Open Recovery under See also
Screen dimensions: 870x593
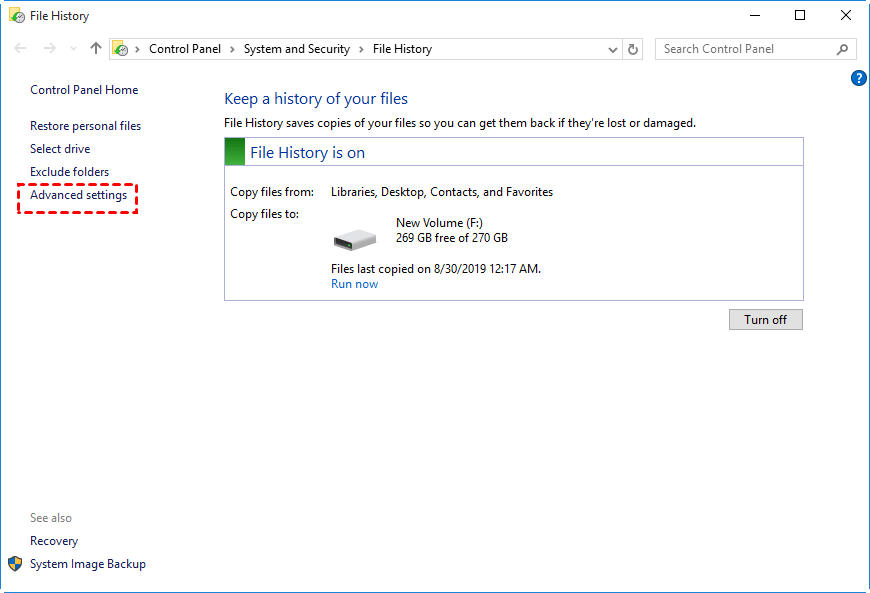click(x=54, y=541)
